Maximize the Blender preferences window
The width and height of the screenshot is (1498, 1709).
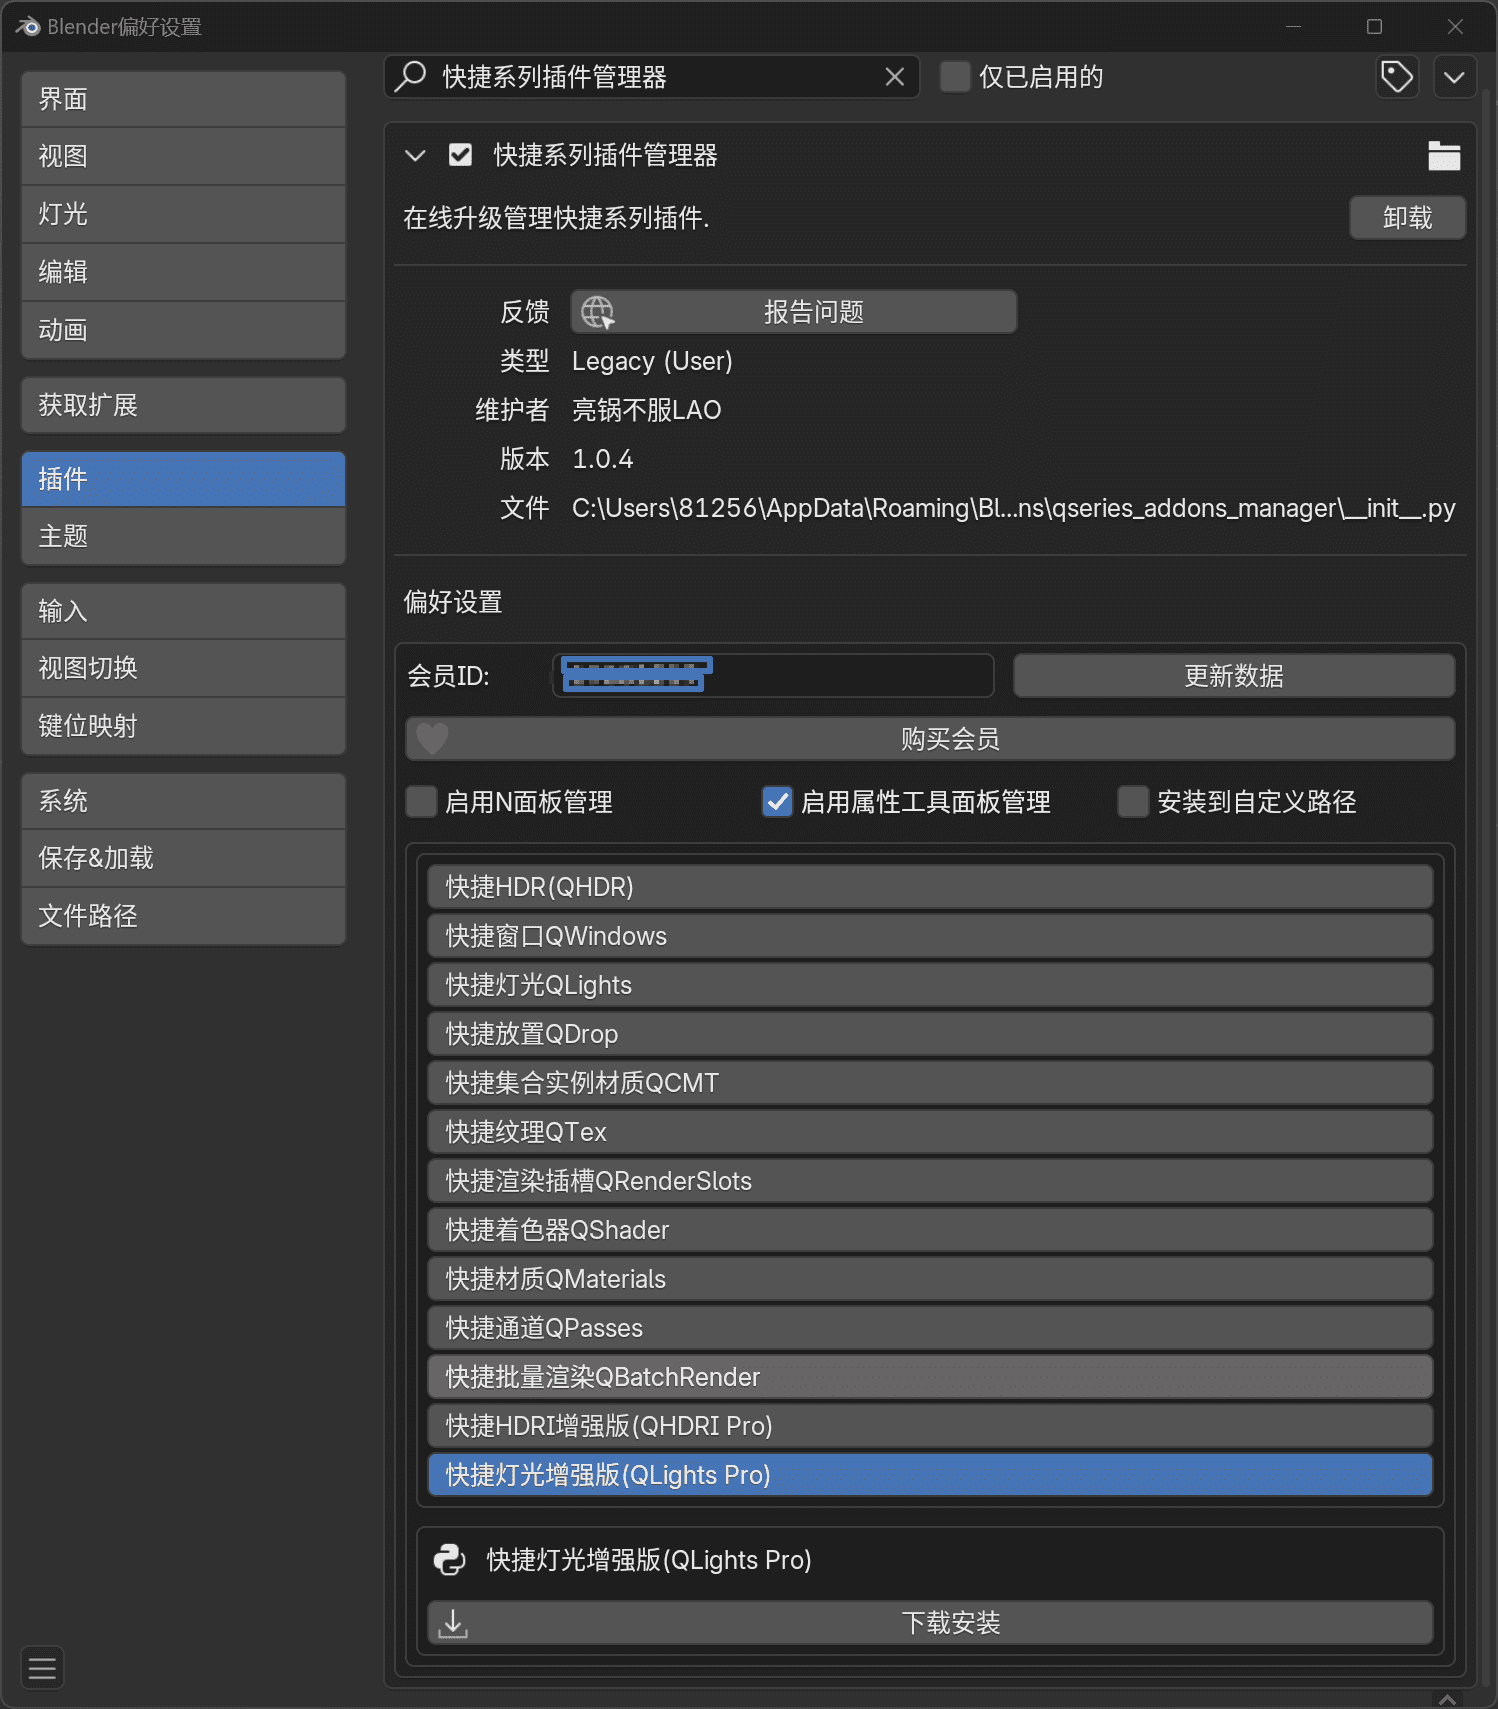click(1374, 27)
